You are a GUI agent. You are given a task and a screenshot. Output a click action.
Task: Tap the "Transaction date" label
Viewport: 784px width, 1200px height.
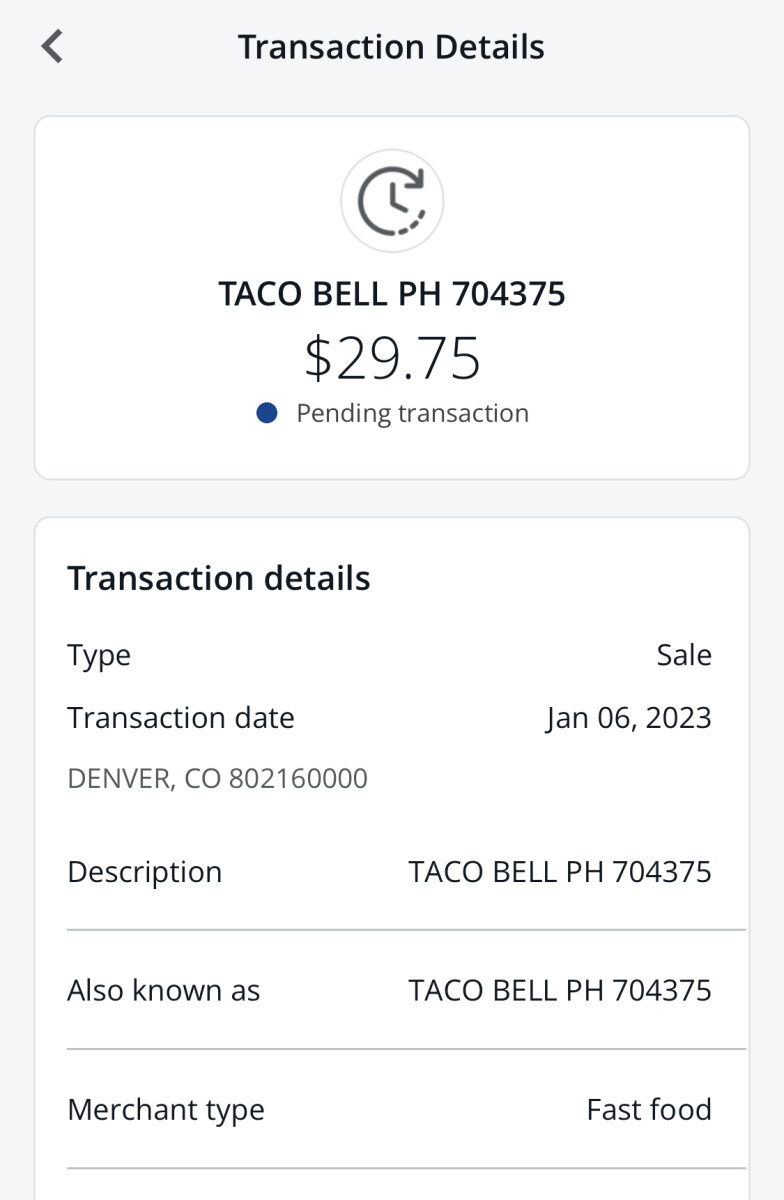[180, 718]
